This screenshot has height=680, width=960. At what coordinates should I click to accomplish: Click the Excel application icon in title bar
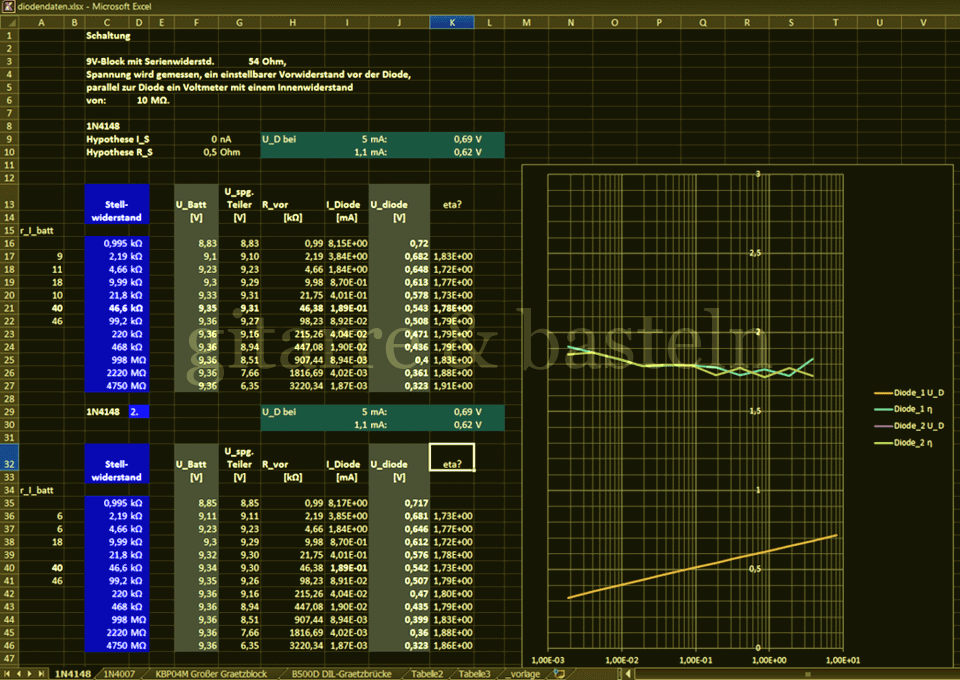click(8, 7)
